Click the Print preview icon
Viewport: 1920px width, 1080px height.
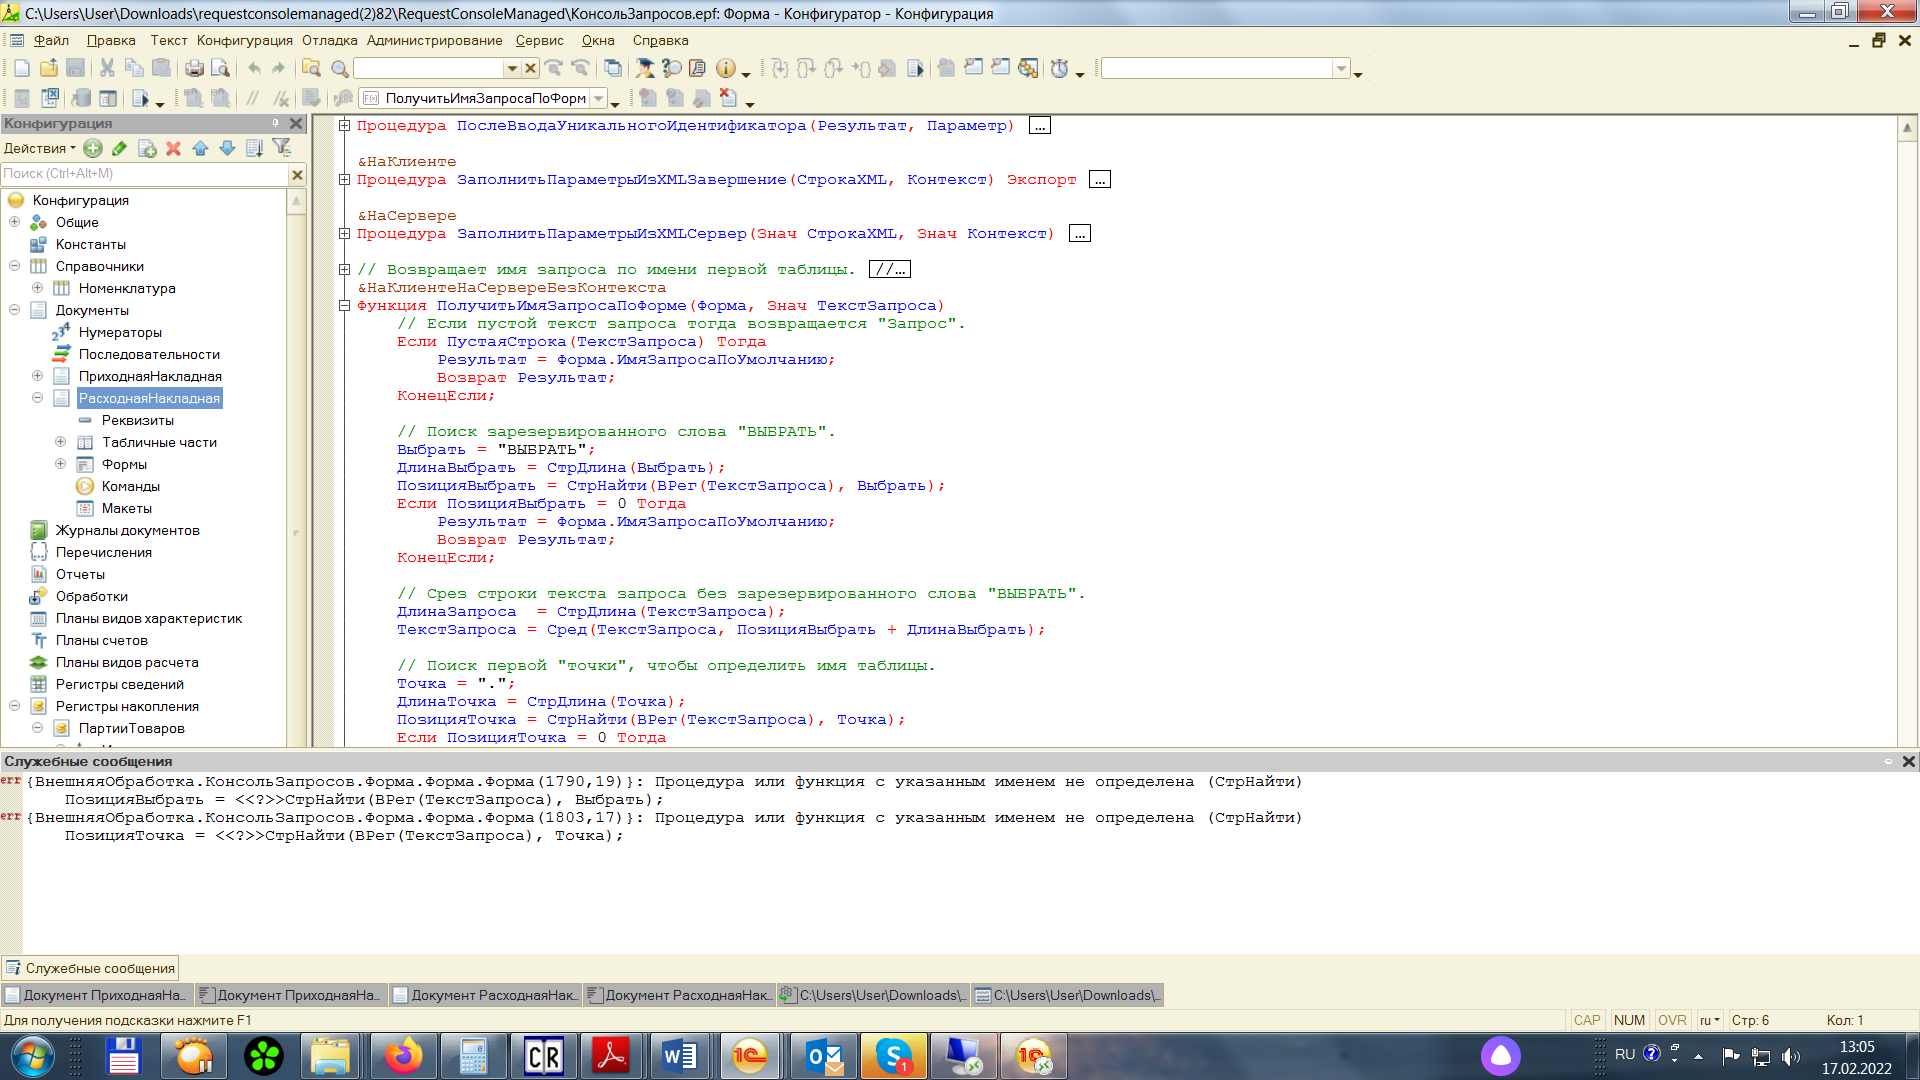click(220, 68)
